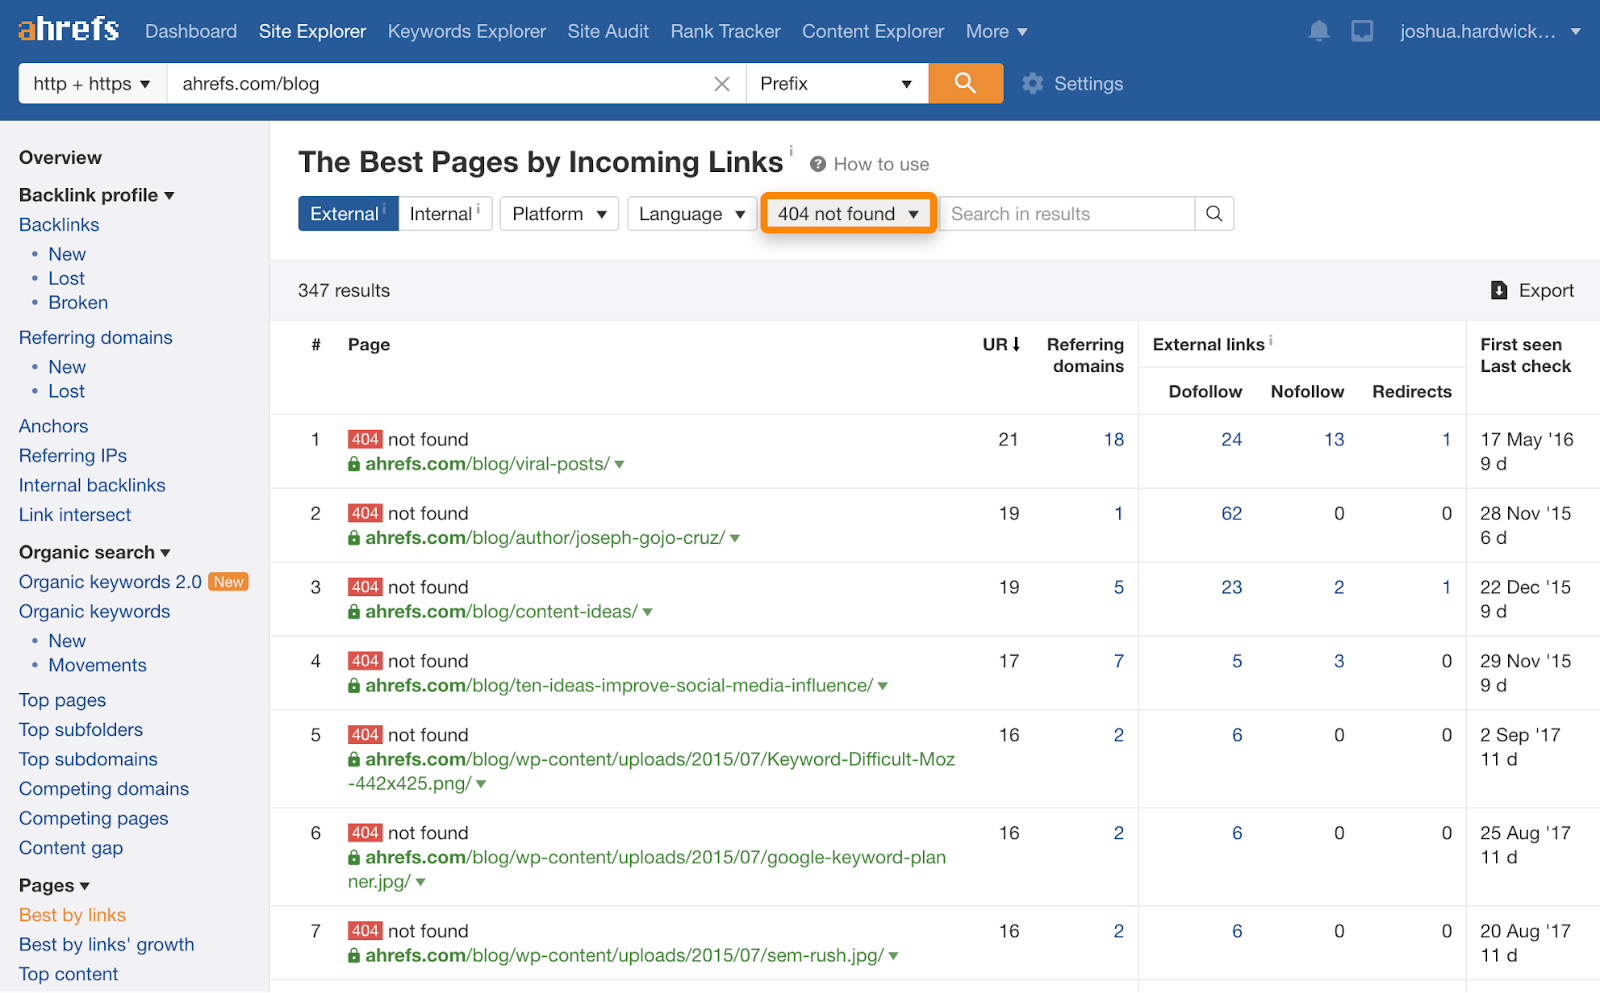Go to Site Audit in the top menu
1600x993 pixels.
click(608, 31)
